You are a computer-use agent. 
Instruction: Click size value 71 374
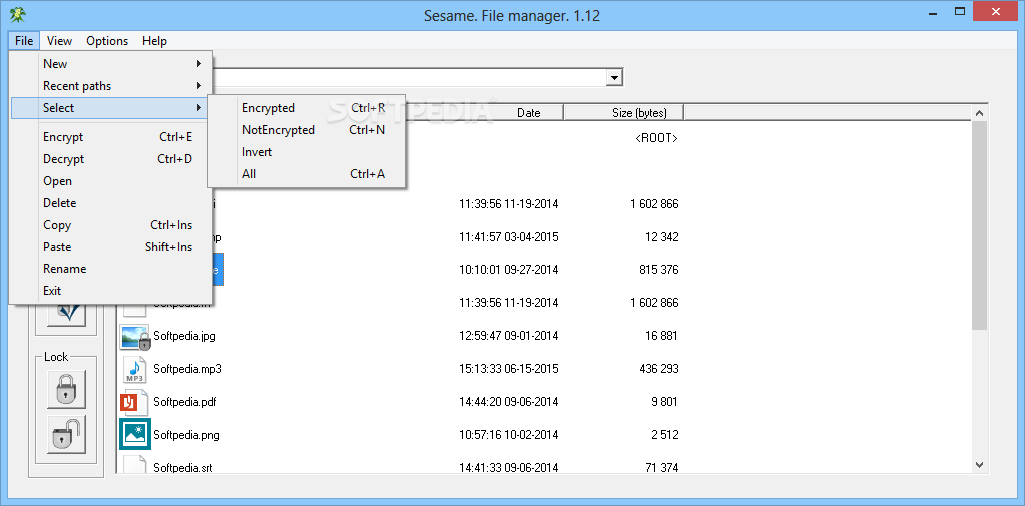point(661,467)
